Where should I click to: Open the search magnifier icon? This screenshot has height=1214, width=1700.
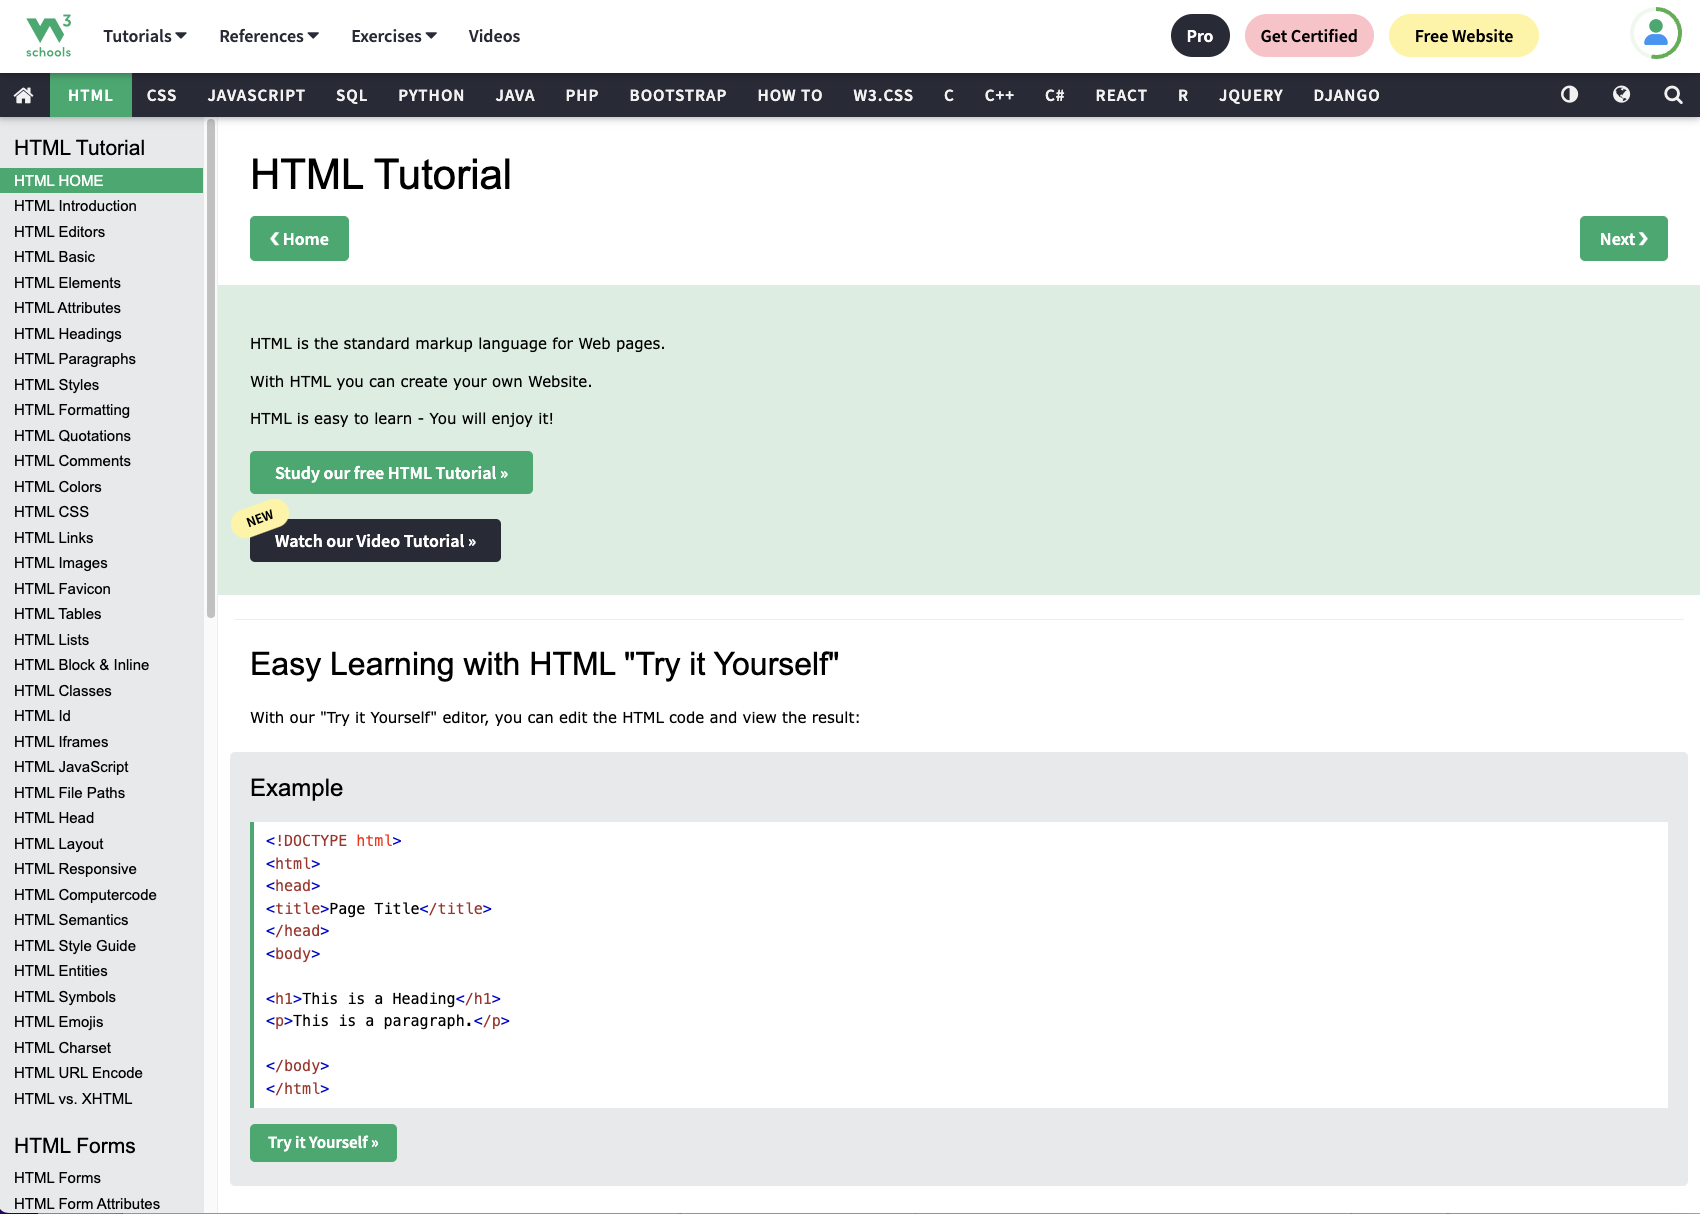tap(1673, 95)
